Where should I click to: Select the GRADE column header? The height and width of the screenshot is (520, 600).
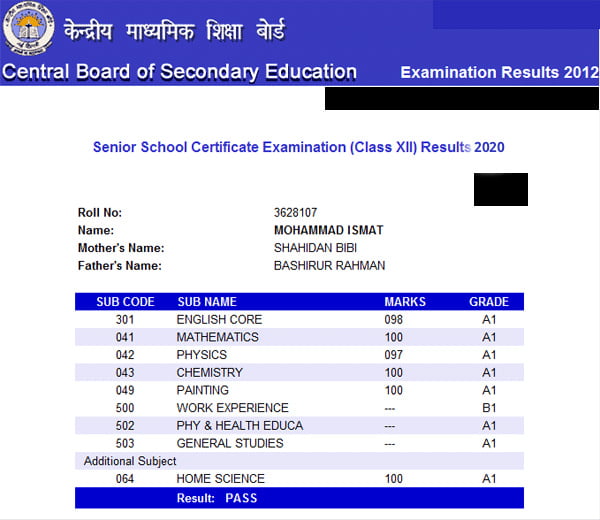489,302
